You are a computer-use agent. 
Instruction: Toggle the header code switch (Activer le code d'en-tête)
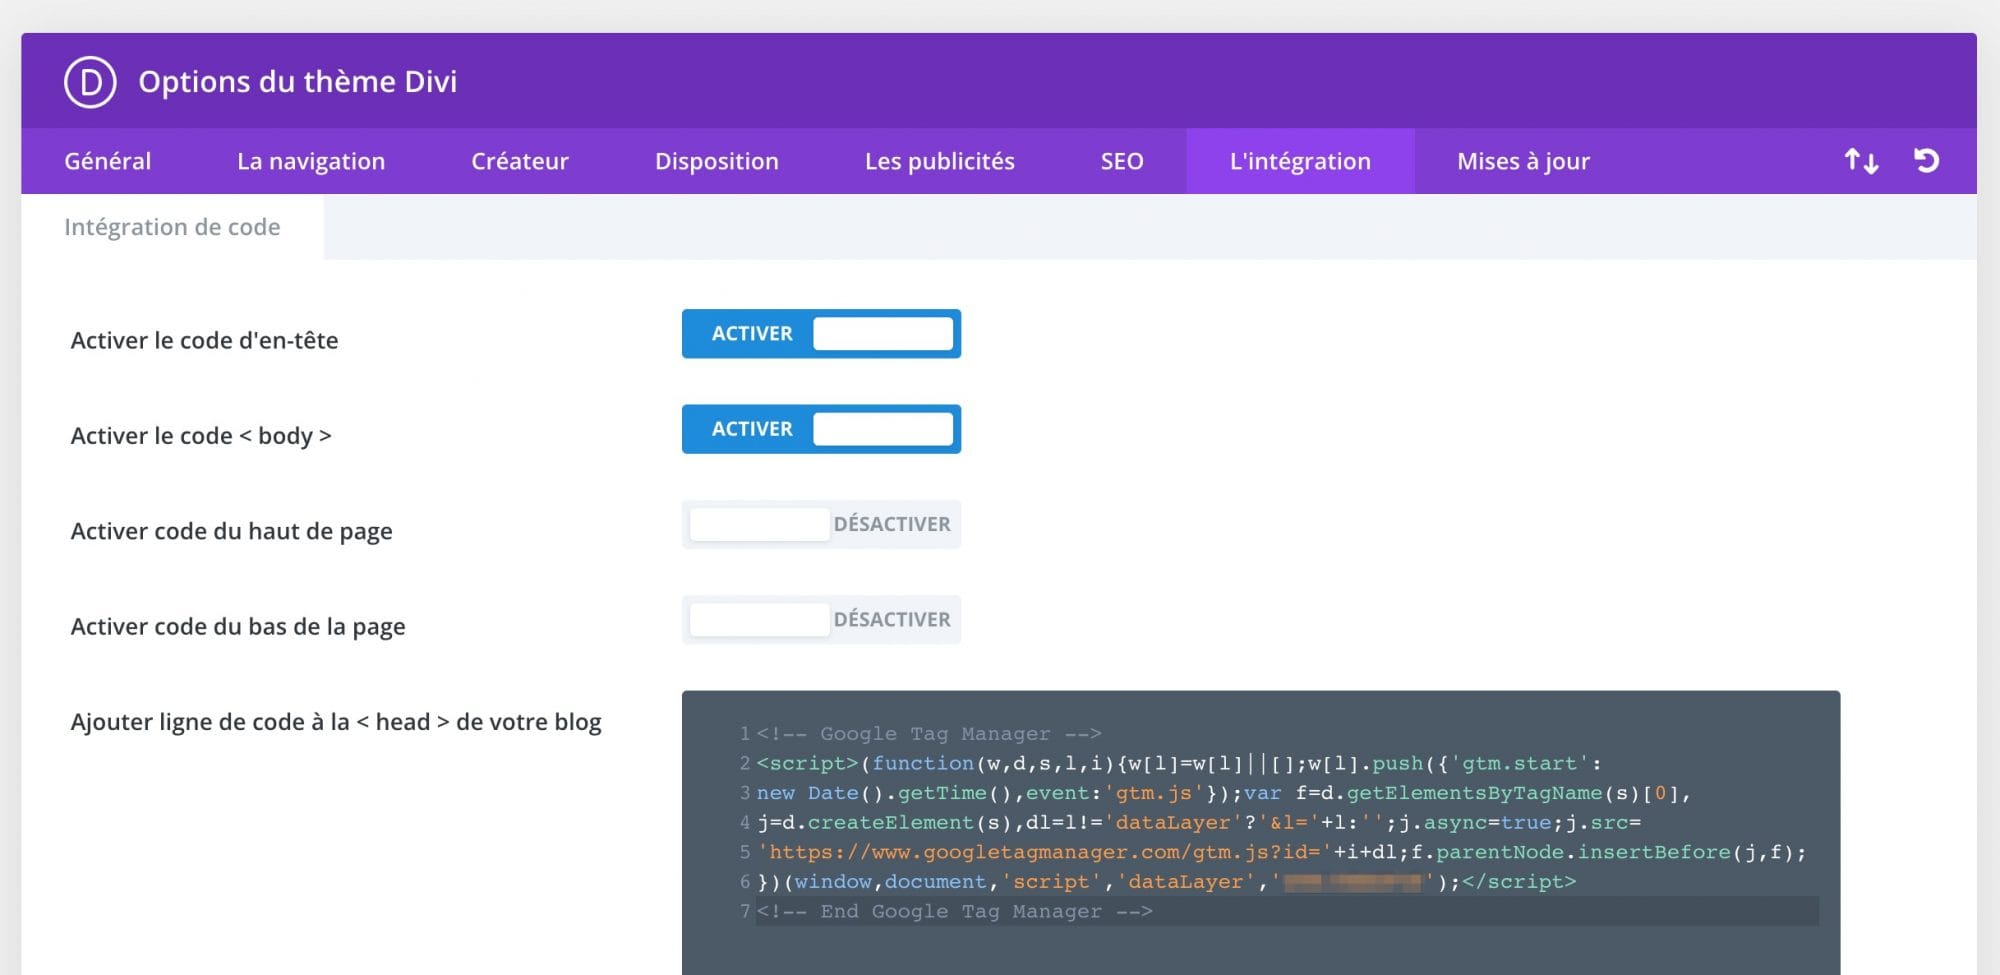(x=821, y=333)
